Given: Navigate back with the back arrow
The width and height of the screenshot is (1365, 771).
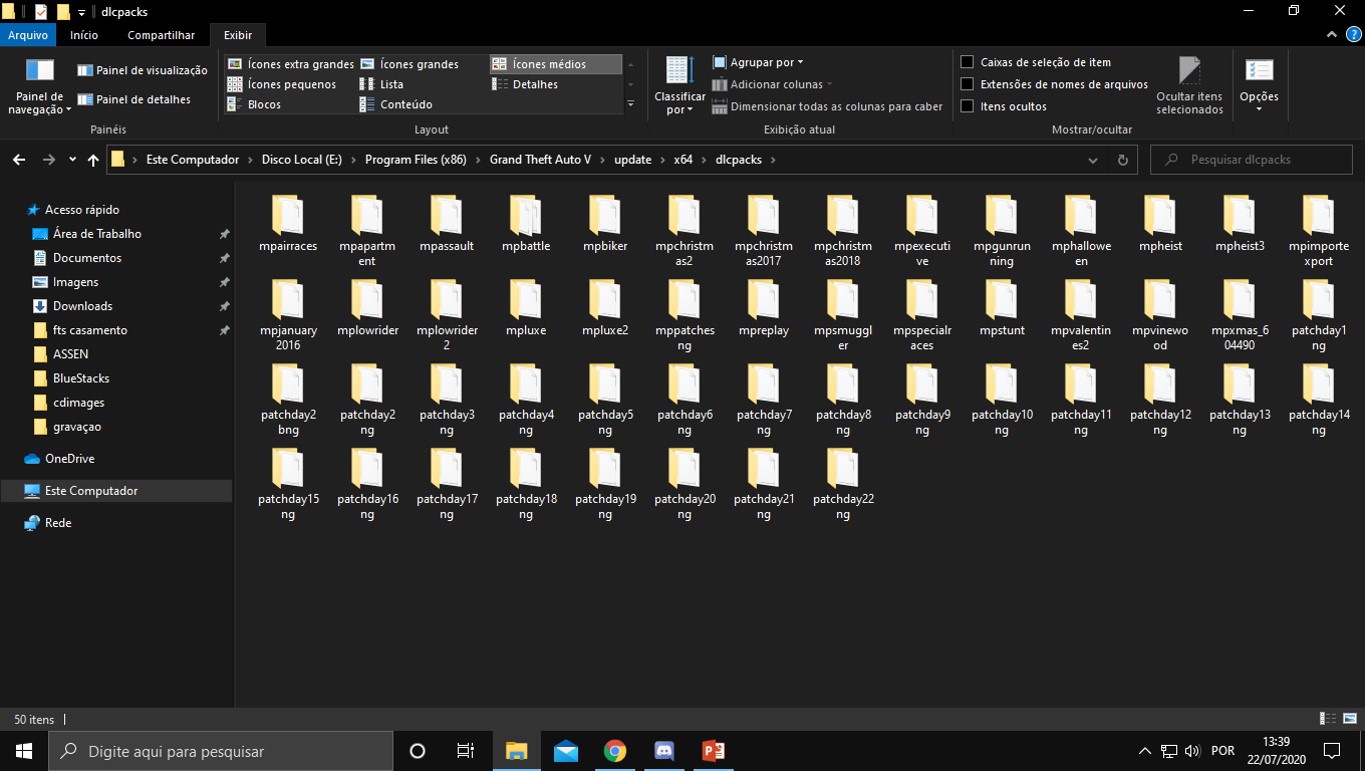Looking at the screenshot, I should click(x=18, y=159).
